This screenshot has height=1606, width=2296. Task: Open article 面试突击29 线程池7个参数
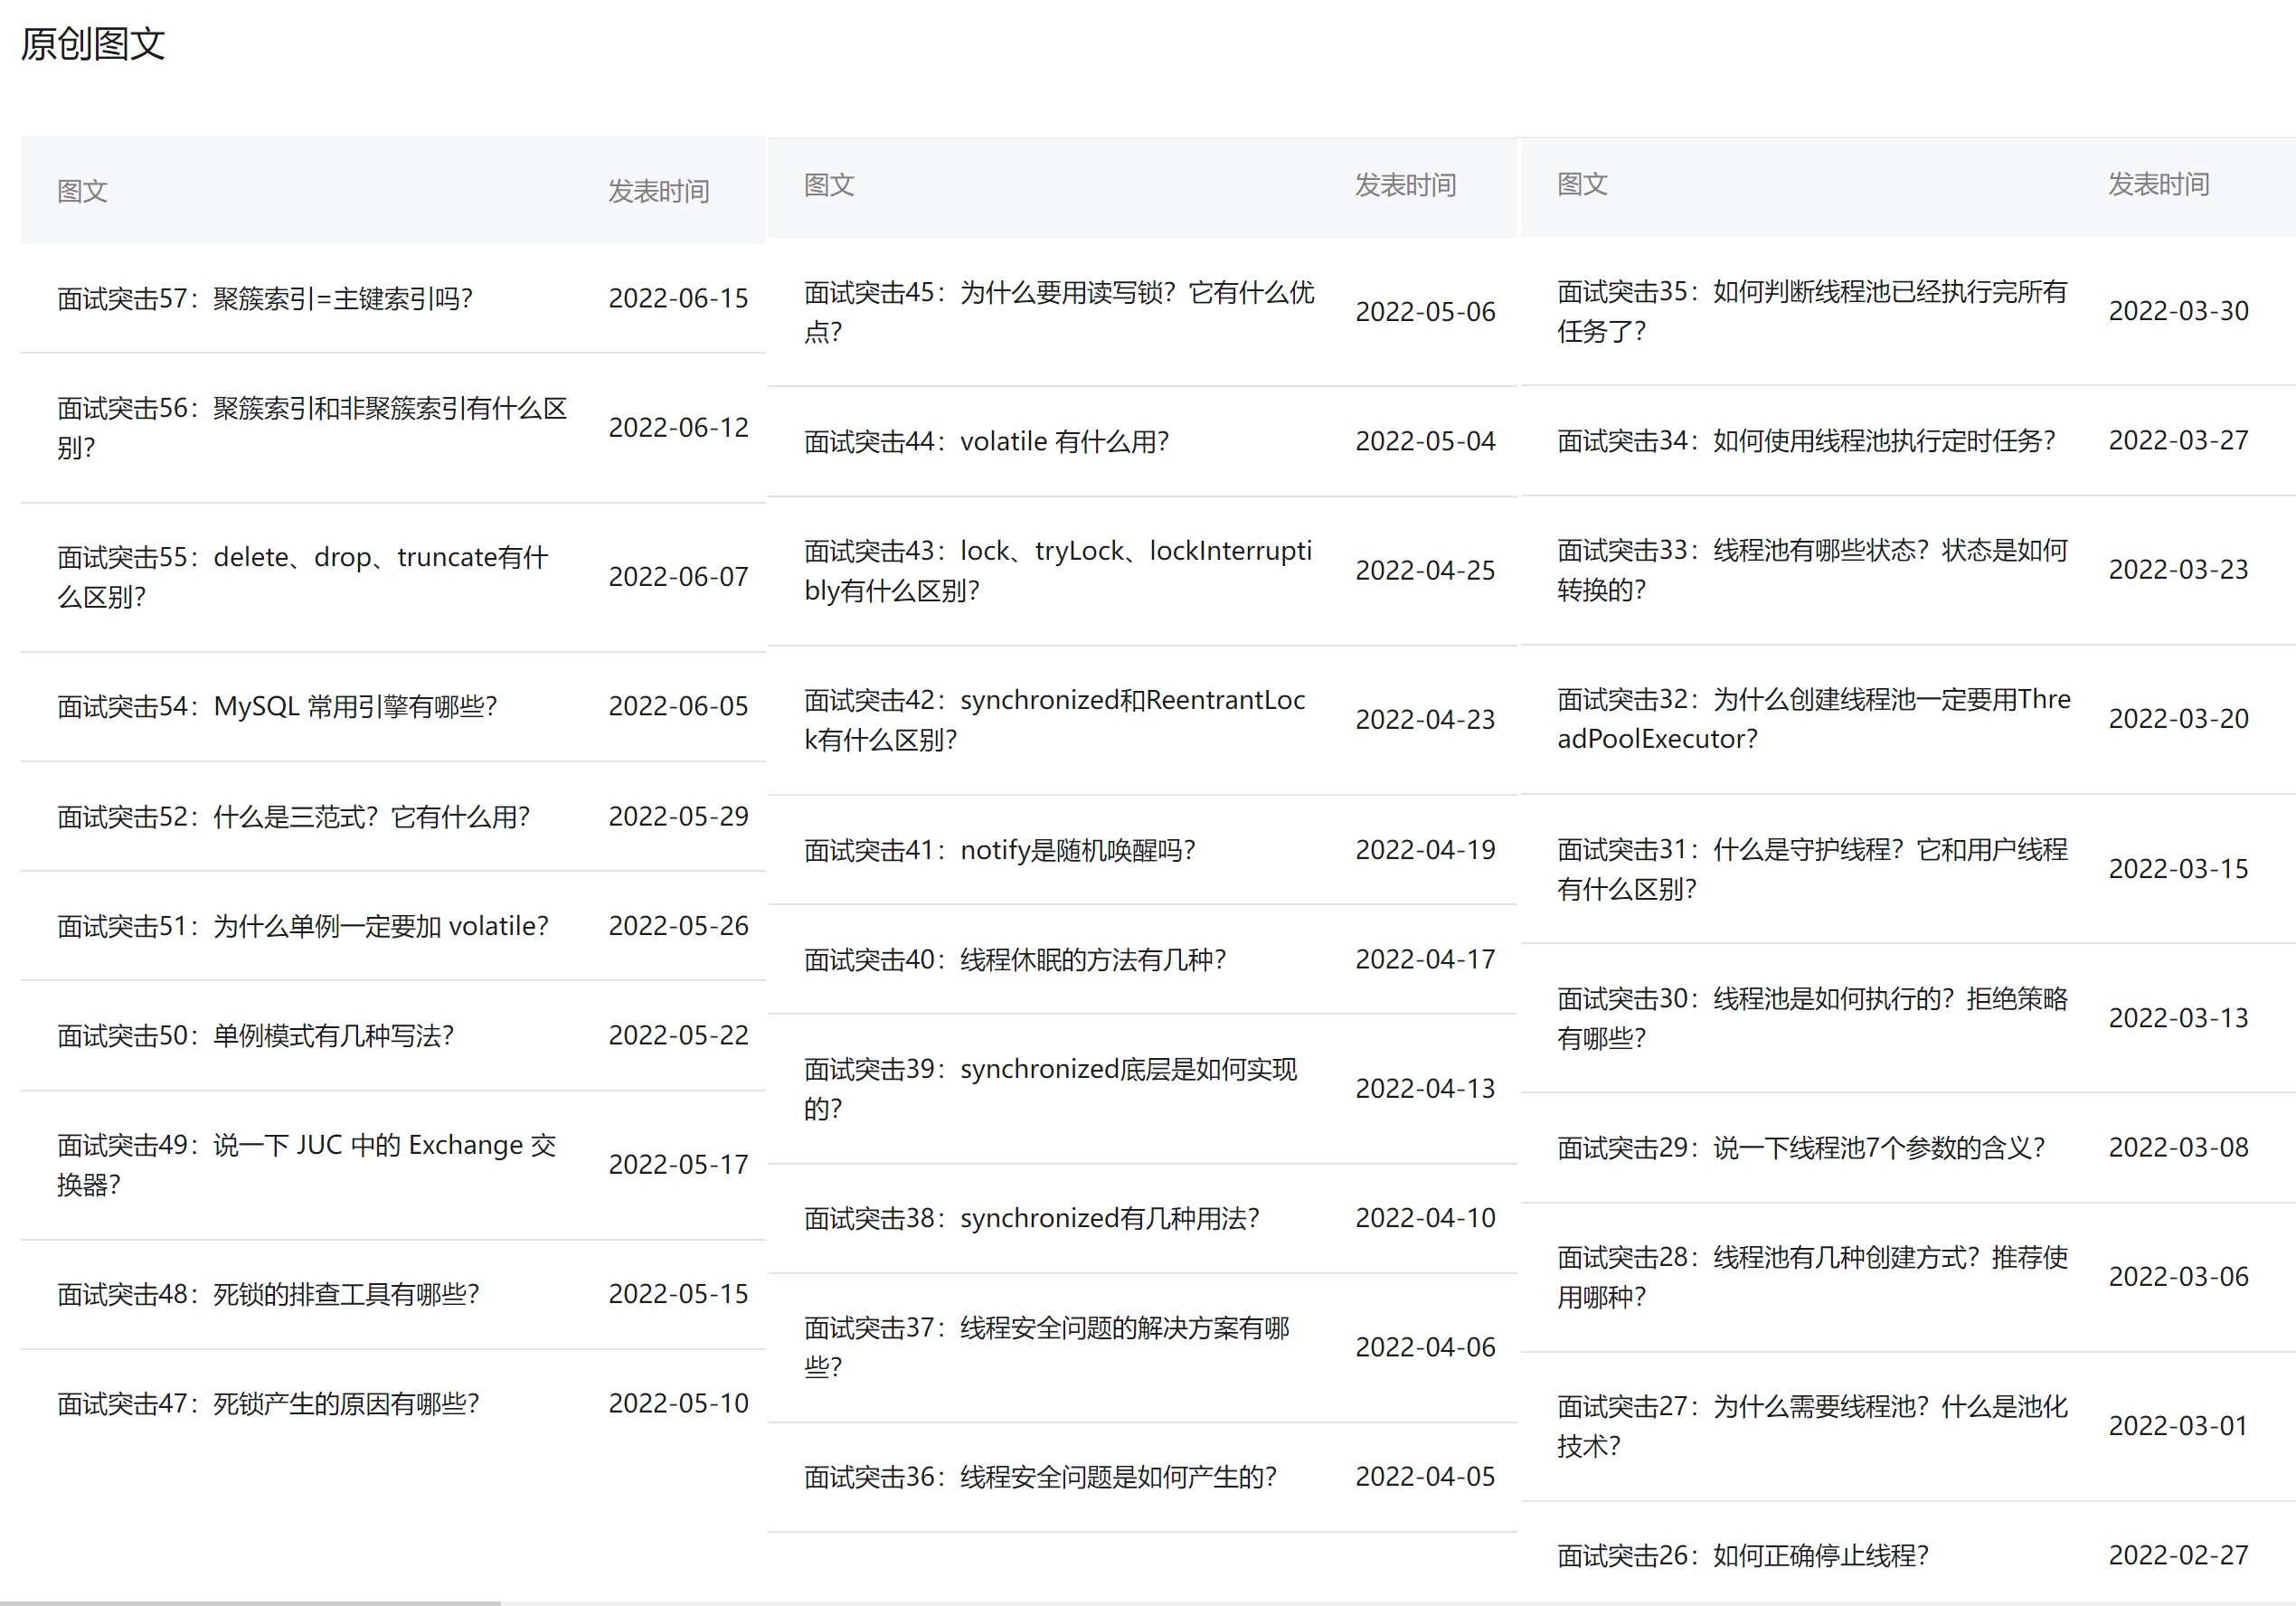coord(1801,1147)
